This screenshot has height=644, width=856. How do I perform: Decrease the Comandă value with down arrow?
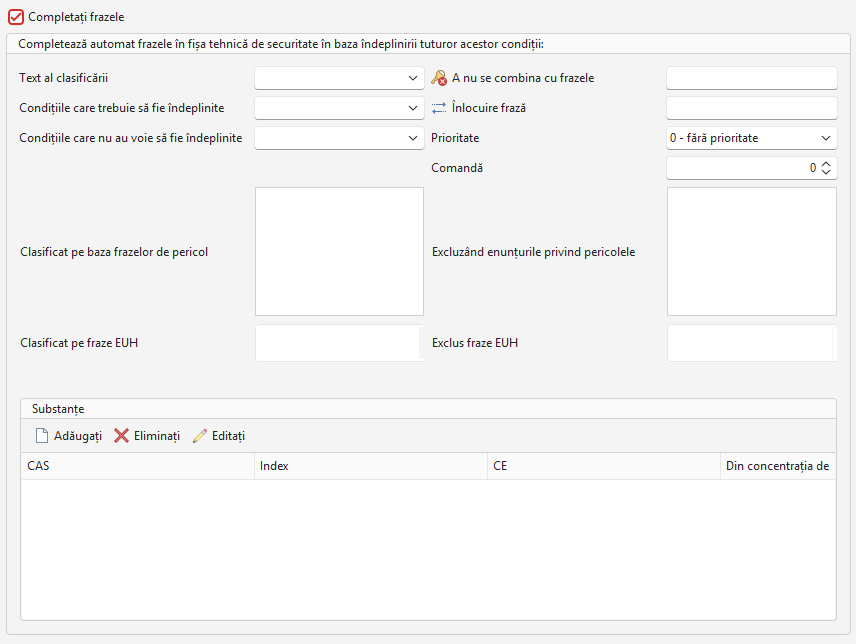(826, 172)
